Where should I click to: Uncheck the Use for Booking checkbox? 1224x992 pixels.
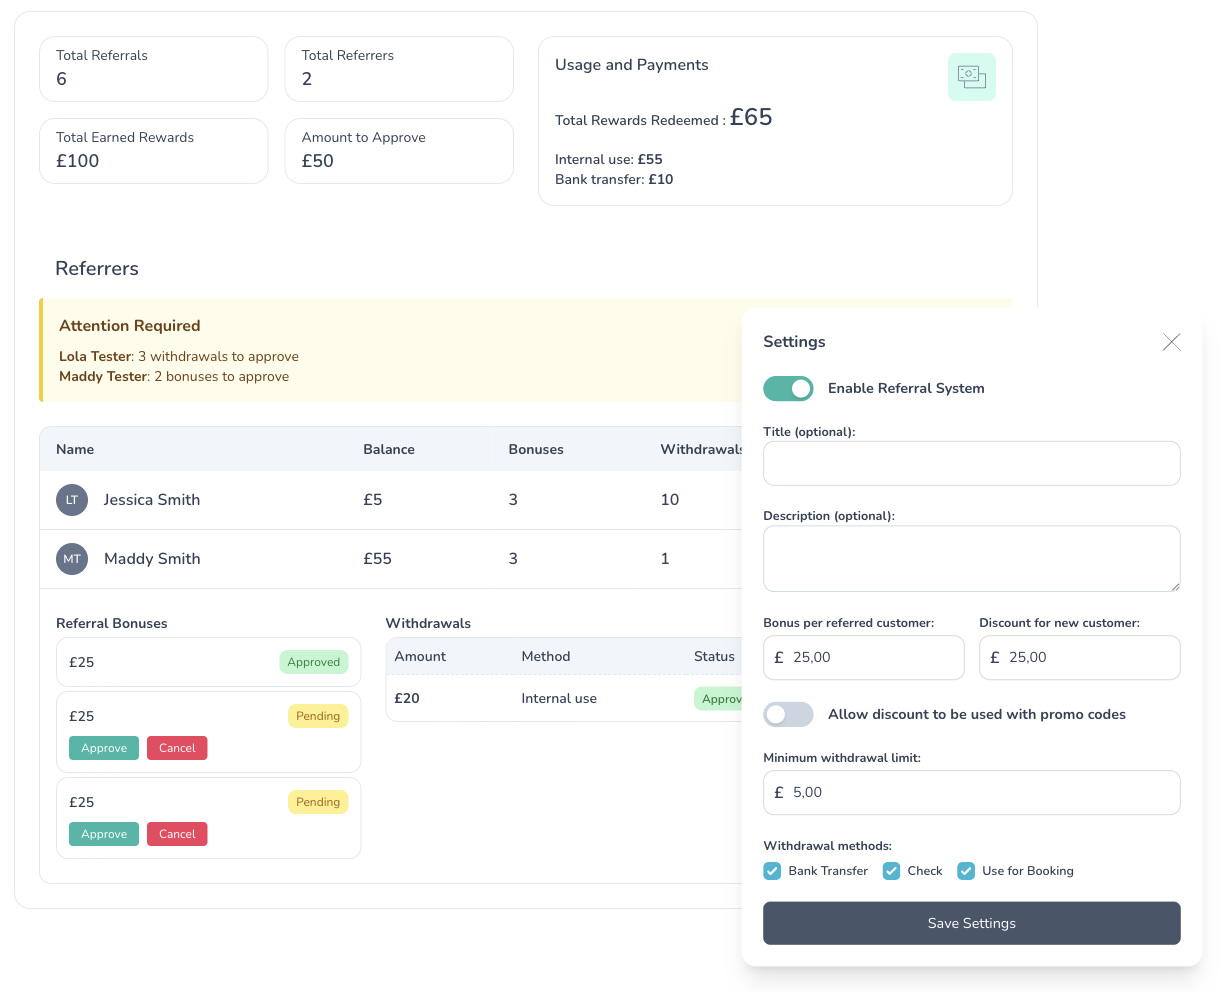tap(966, 871)
